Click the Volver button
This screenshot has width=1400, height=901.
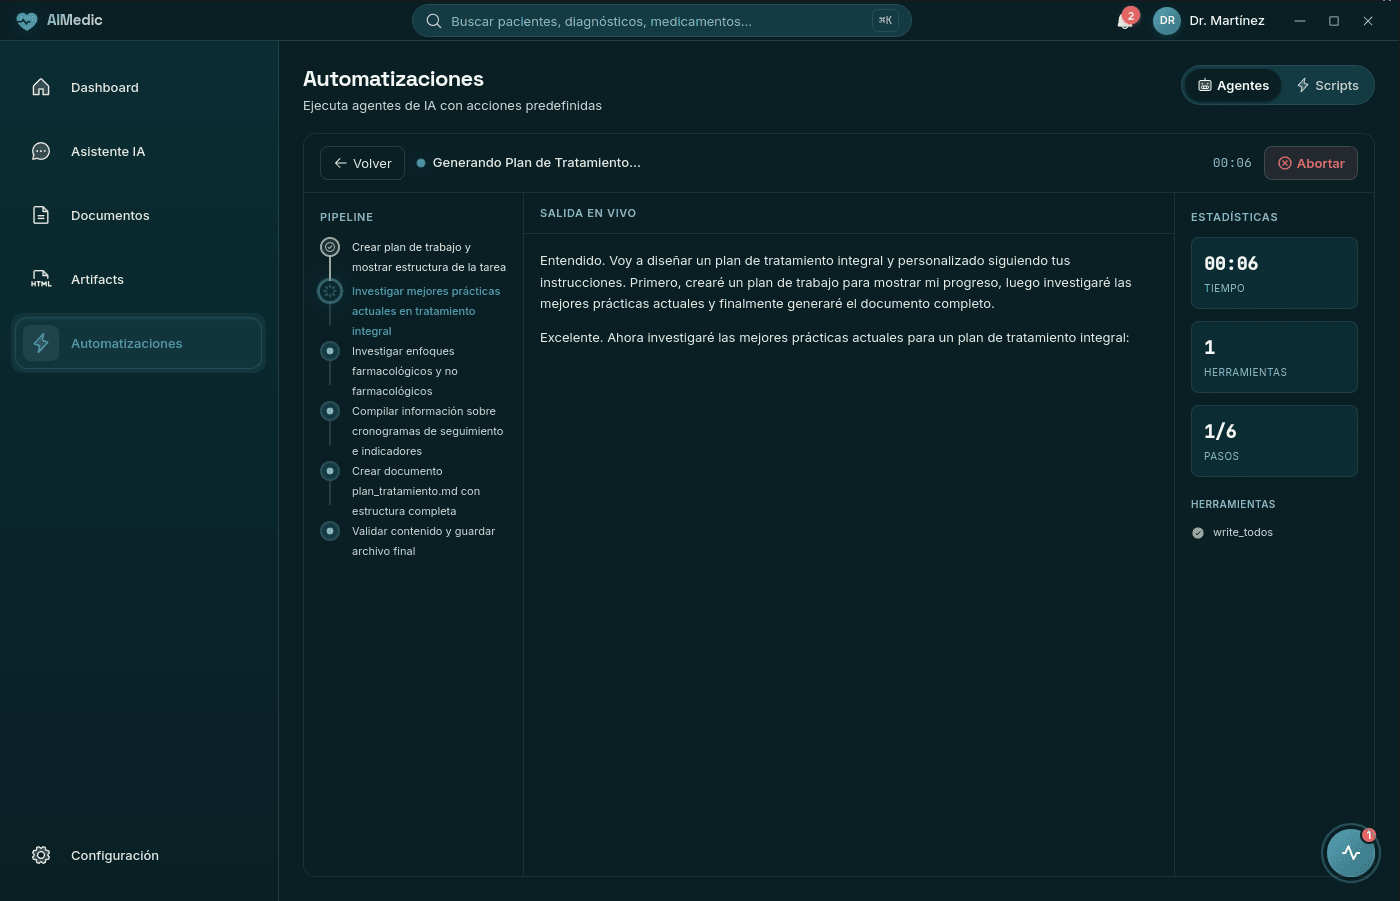[362, 162]
